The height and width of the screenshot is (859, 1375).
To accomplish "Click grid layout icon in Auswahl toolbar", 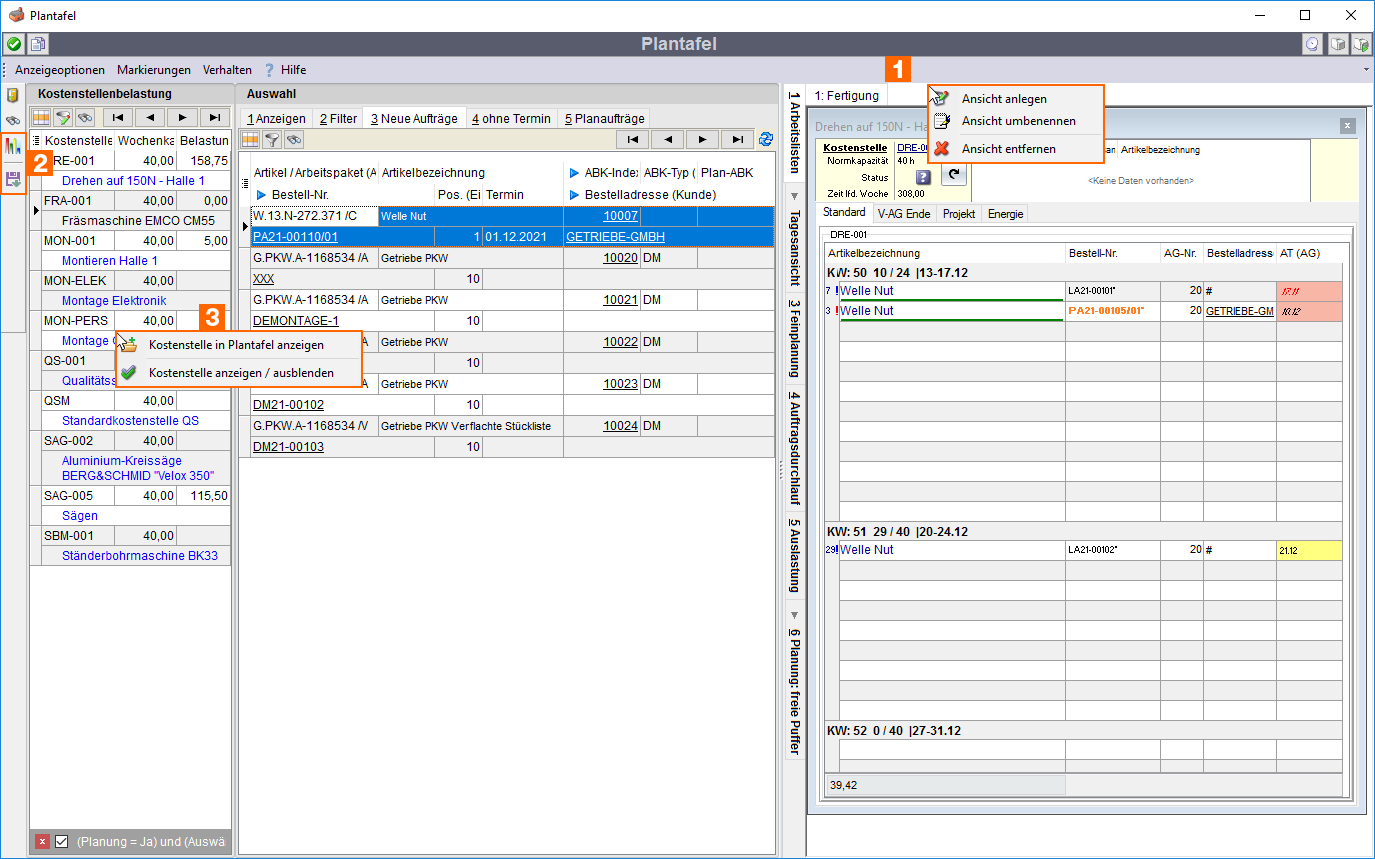I will pos(251,139).
